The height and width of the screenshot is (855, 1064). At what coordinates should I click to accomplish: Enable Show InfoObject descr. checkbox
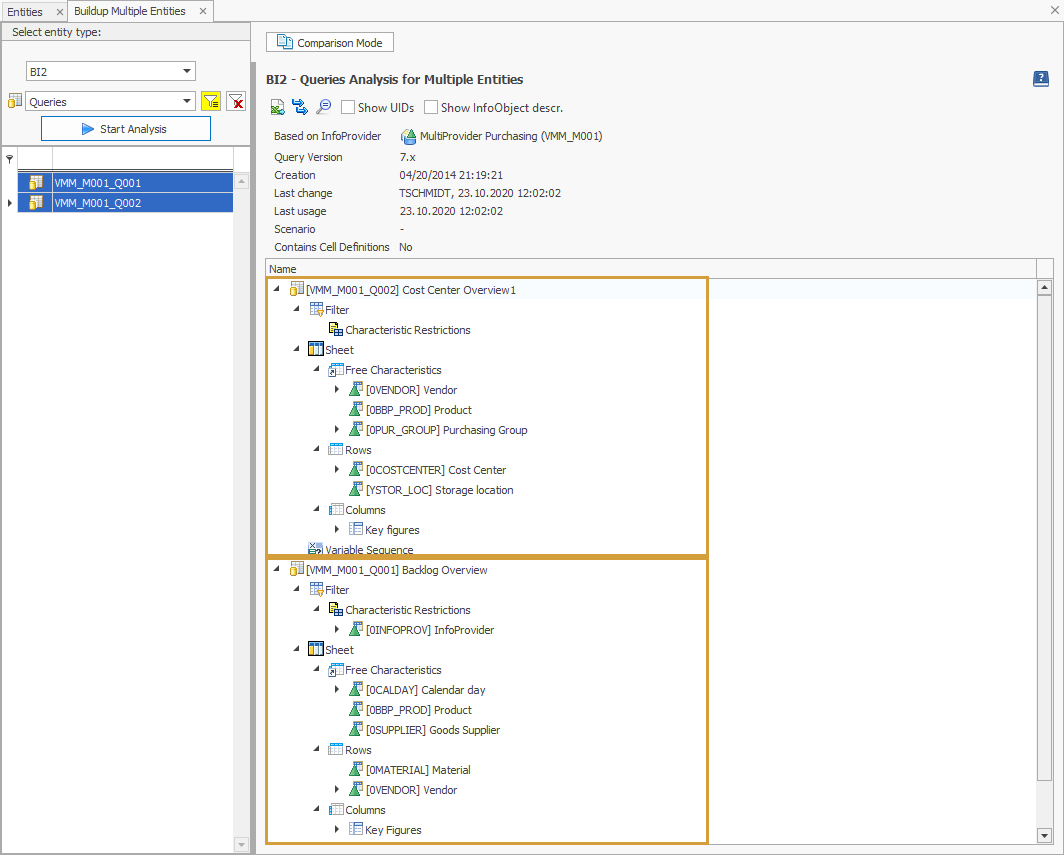[432, 107]
